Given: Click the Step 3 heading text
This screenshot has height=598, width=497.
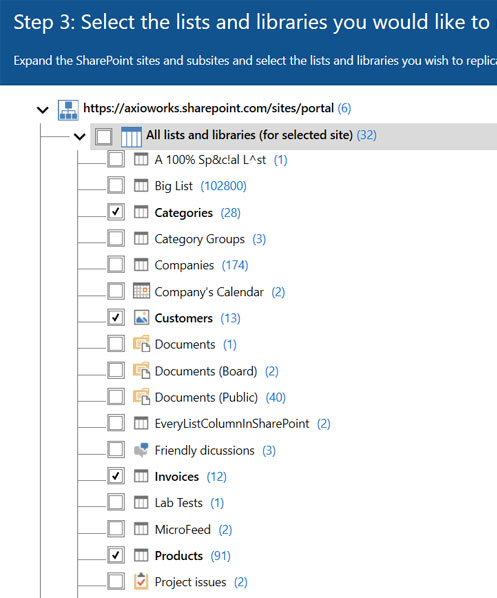Looking at the screenshot, I should [251, 22].
